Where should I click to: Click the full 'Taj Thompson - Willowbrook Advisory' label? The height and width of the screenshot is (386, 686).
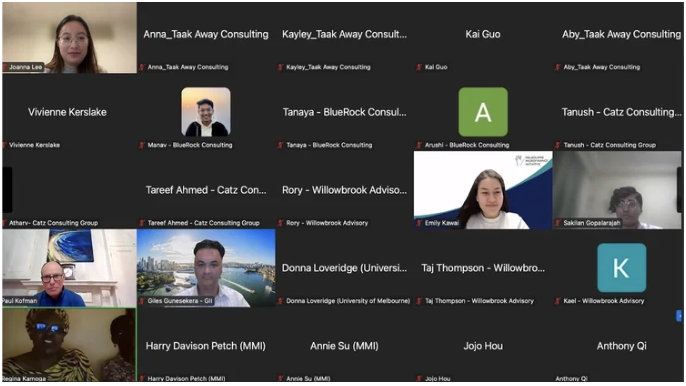(480, 301)
